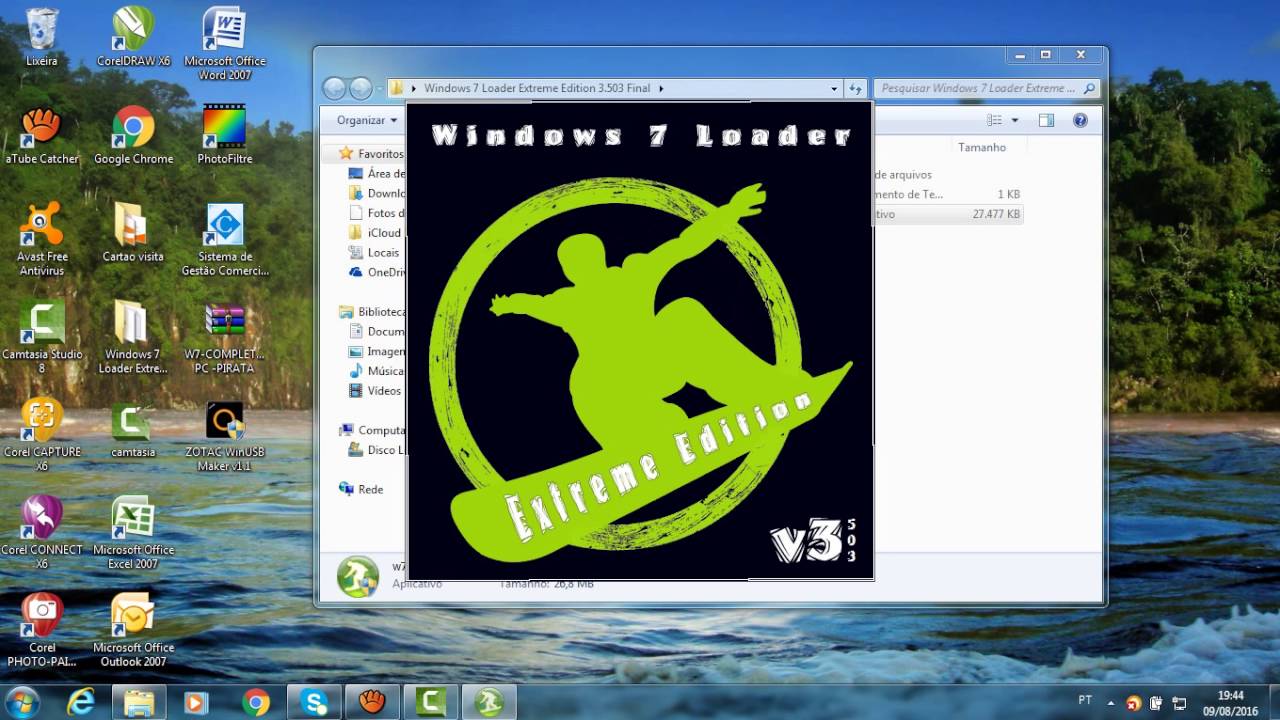Open the clock showing 19:44

click(1231, 702)
